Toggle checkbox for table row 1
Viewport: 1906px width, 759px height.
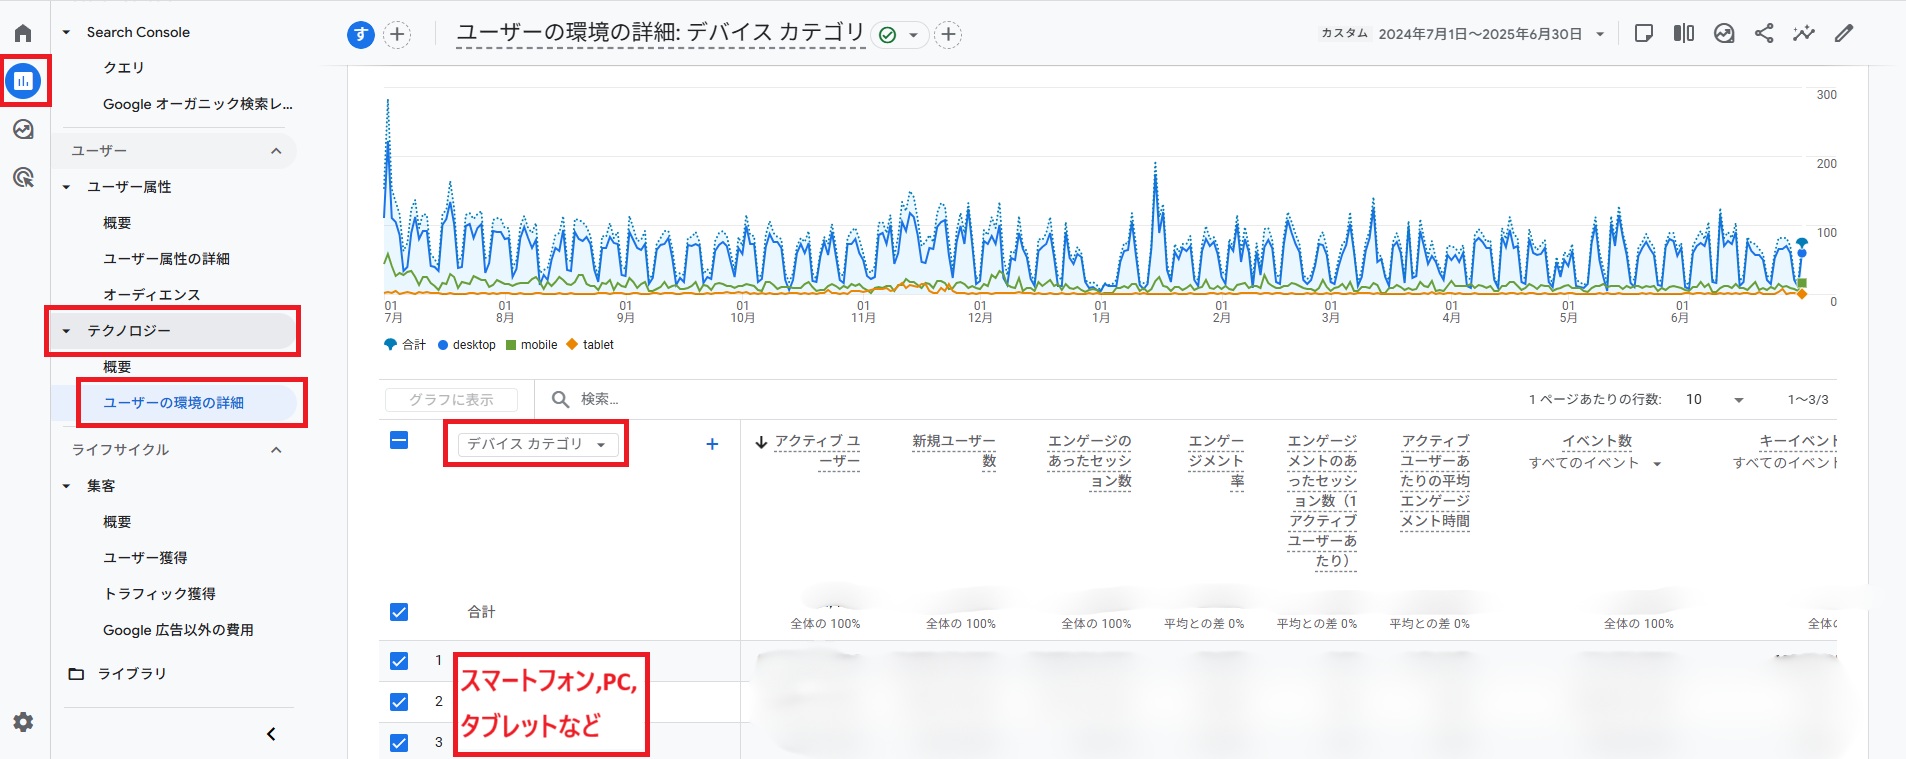click(399, 661)
